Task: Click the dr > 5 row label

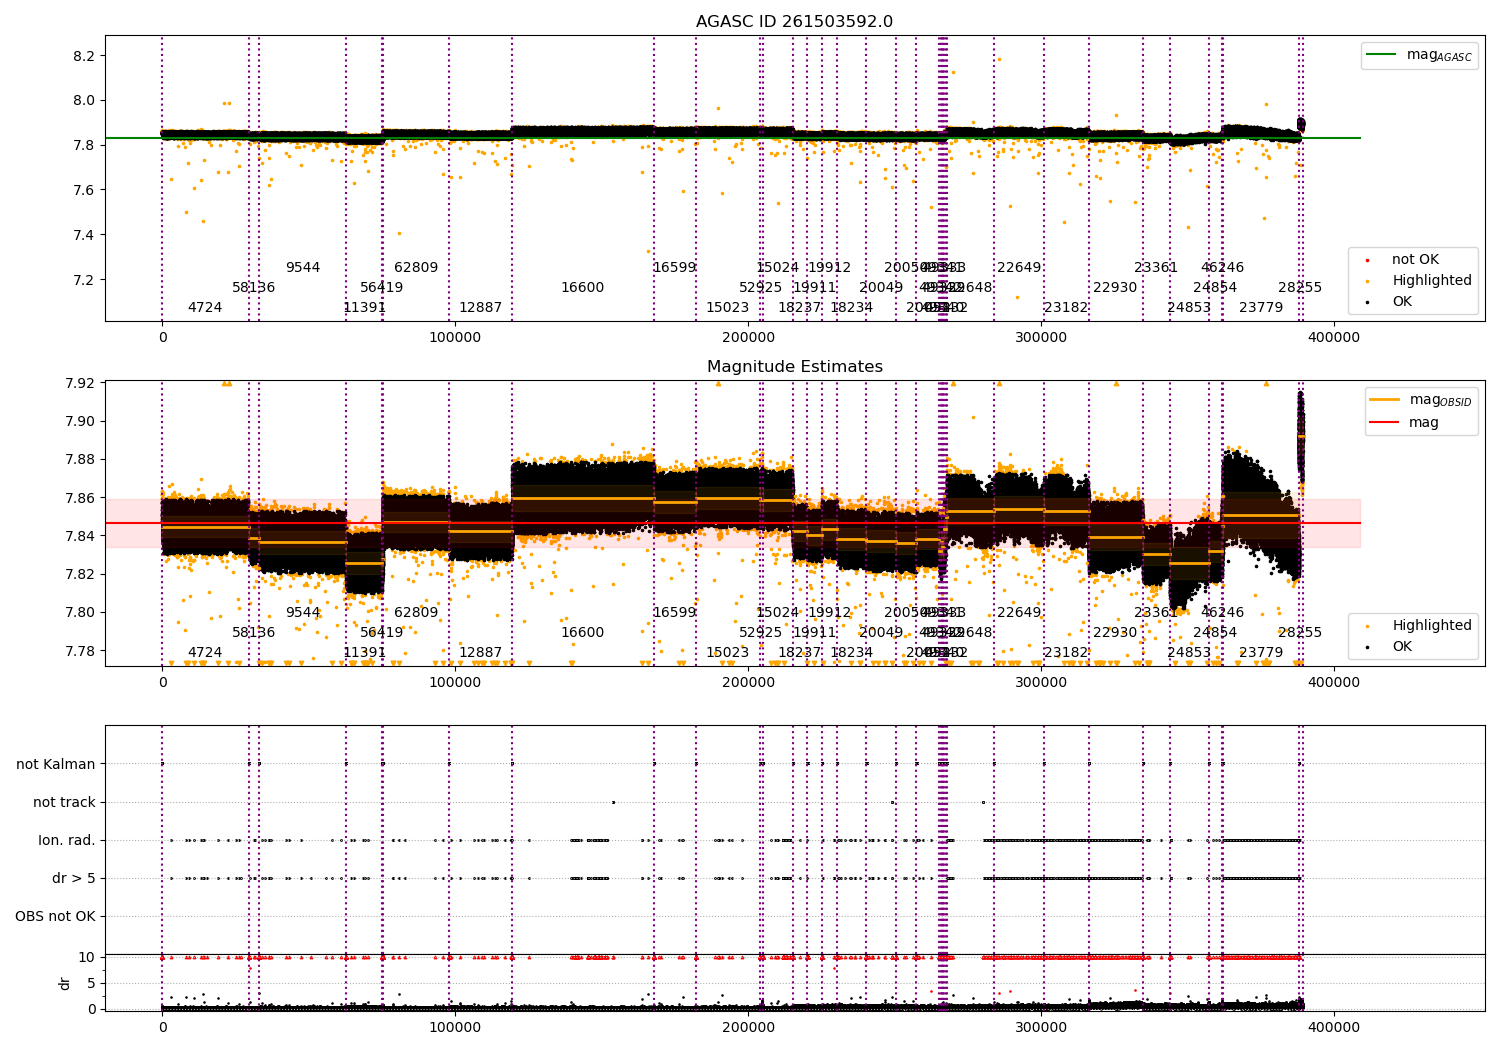Action: click(74, 879)
